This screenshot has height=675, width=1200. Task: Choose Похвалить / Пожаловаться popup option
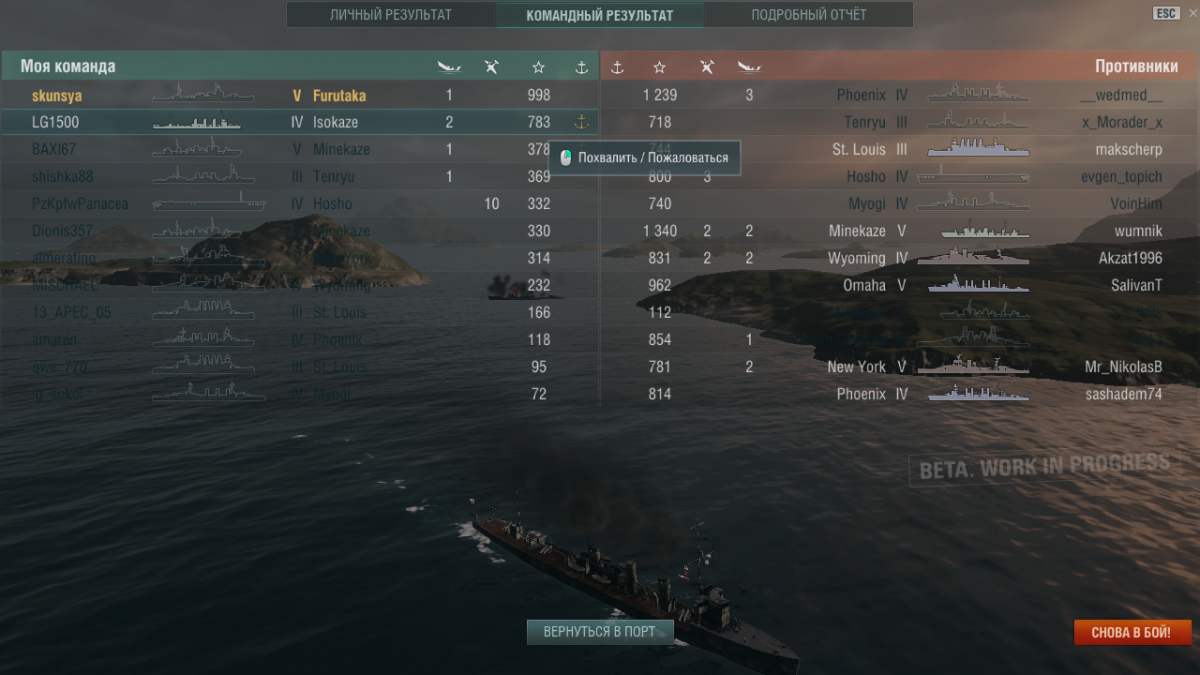[646, 158]
